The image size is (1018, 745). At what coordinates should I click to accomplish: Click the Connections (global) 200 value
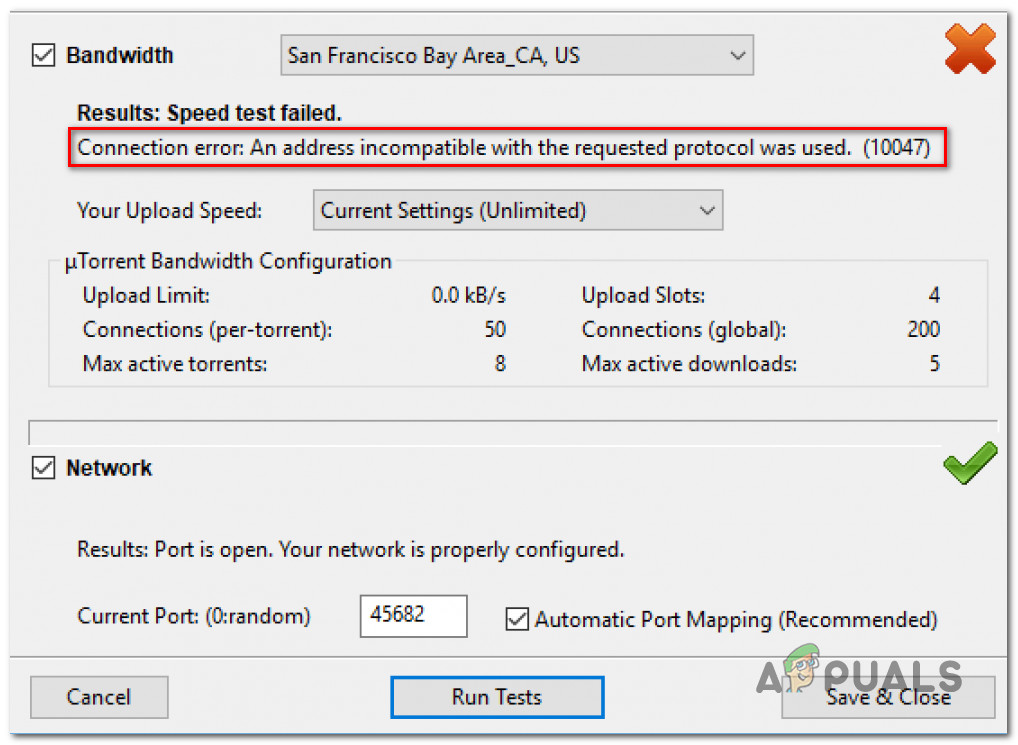click(923, 329)
